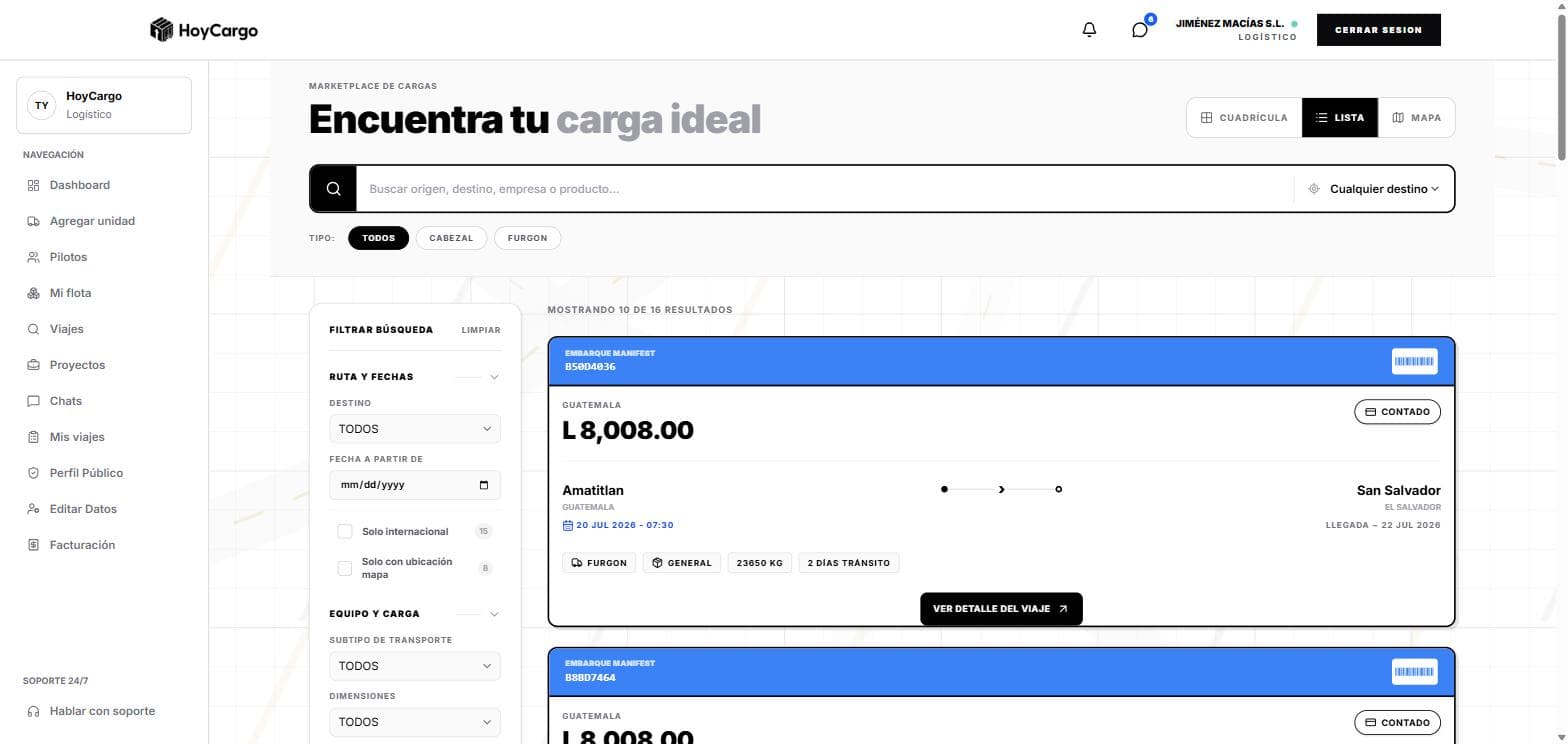Click the headset icon for soporte
The width and height of the screenshot is (1568, 744).
(33, 711)
